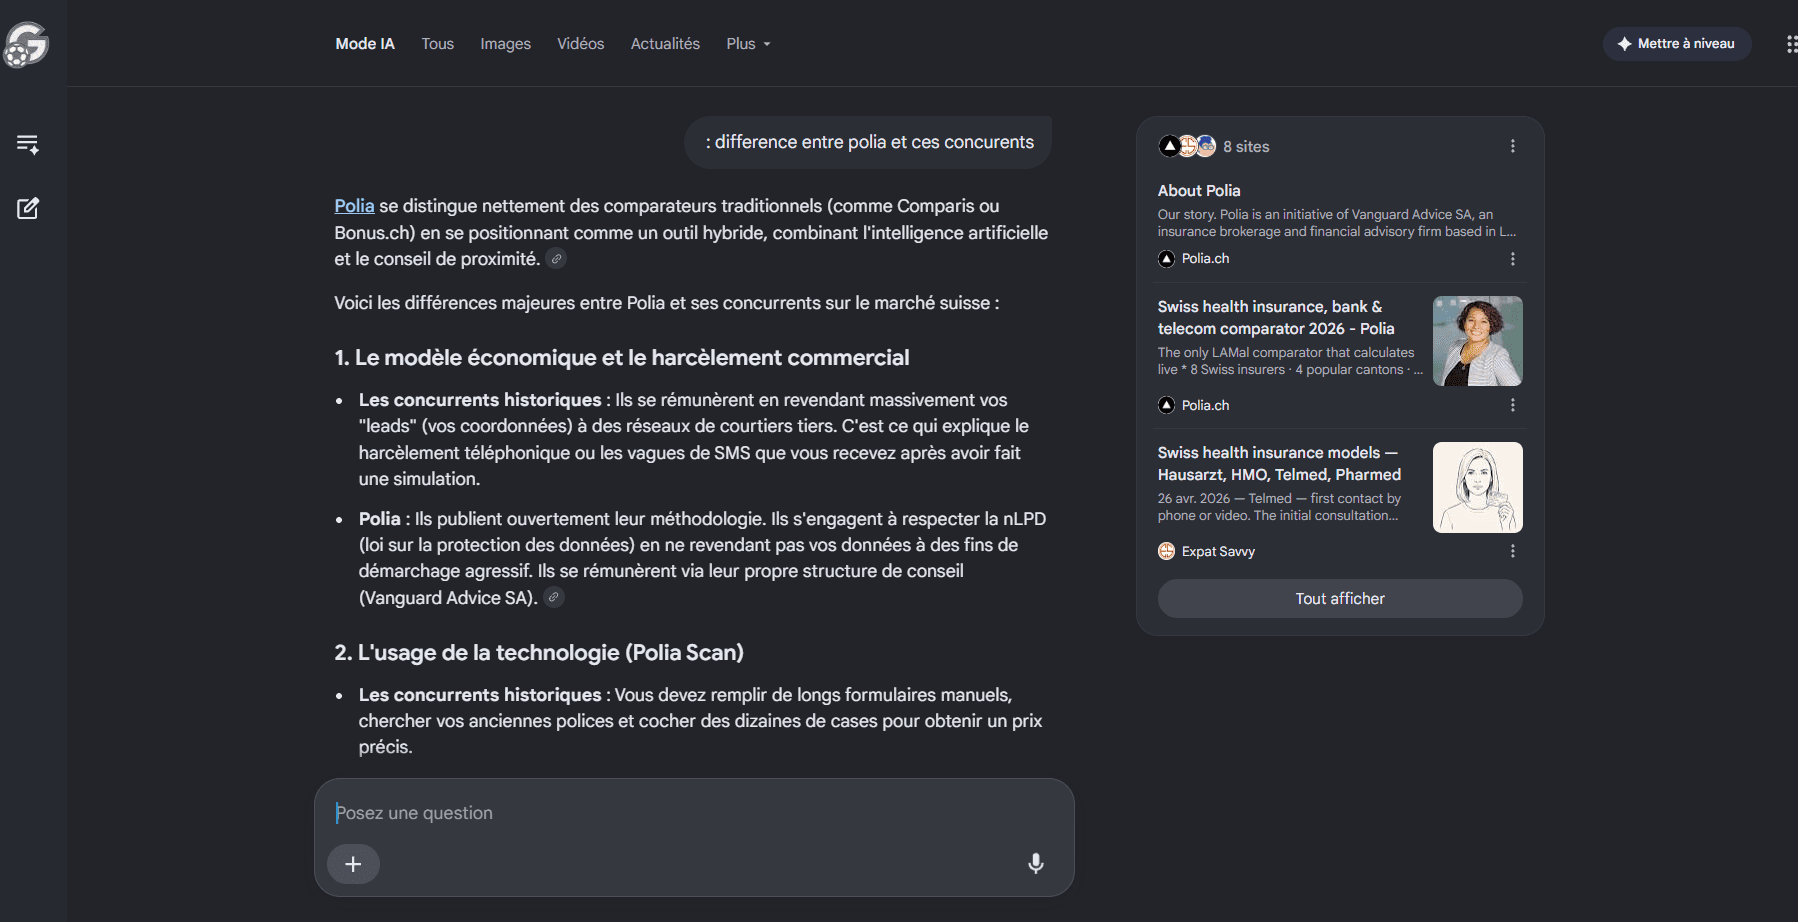This screenshot has height=922, width=1798.
Task: Click source link icon after Vanguard Advice SA
Action: click(554, 597)
